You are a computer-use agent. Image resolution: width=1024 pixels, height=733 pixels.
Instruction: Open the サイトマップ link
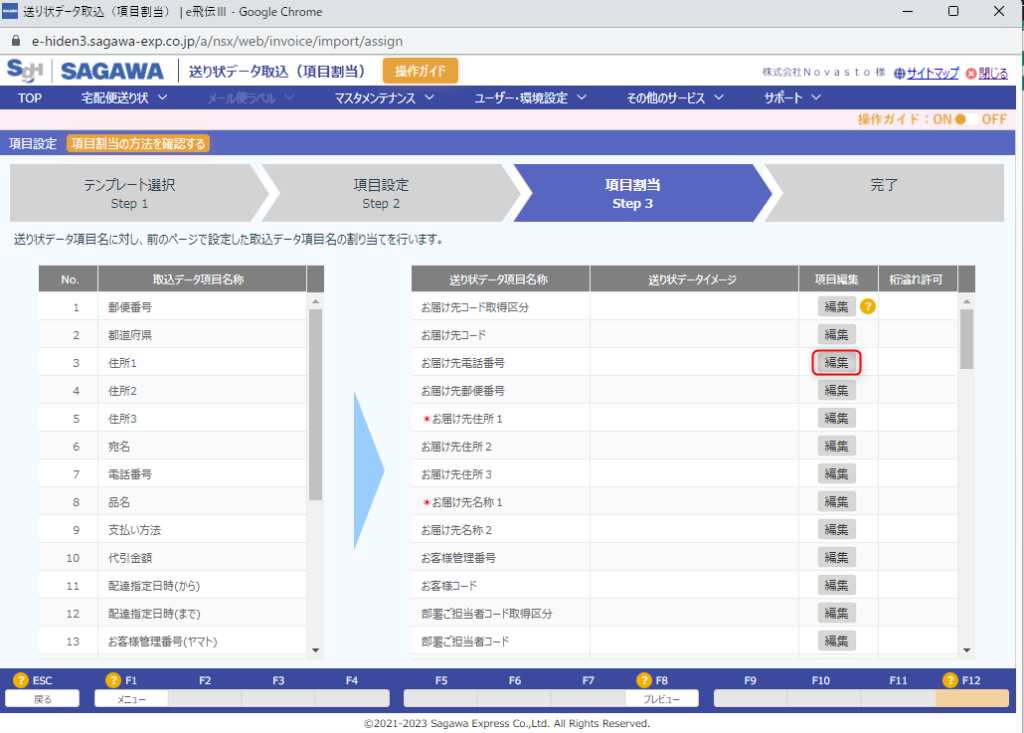(933, 73)
